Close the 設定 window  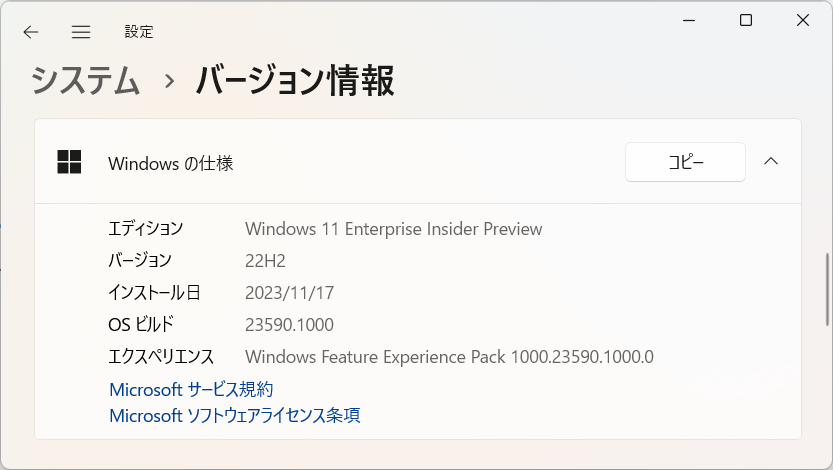coord(803,21)
